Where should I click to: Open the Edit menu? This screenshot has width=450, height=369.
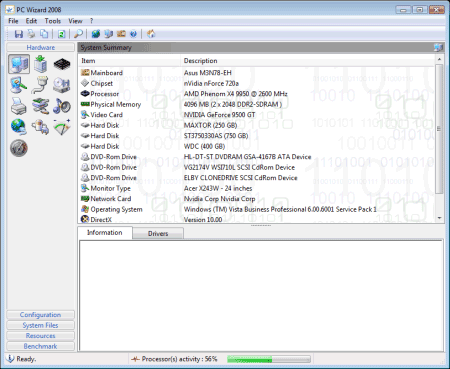pos(31,21)
